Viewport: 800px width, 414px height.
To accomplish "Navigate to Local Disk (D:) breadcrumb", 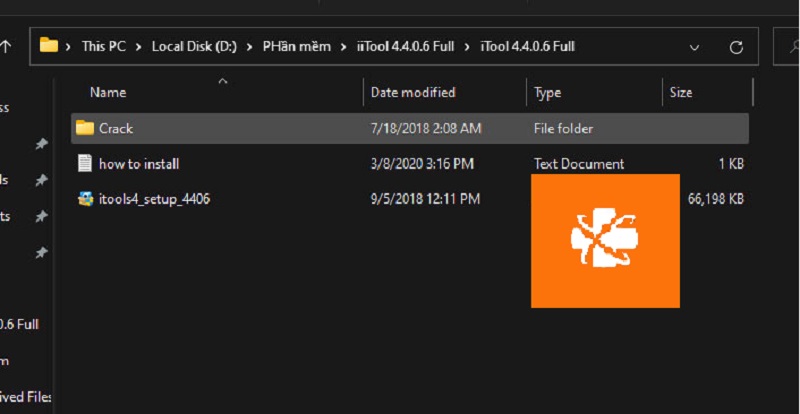I will pyautogui.click(x=194, y=46).
